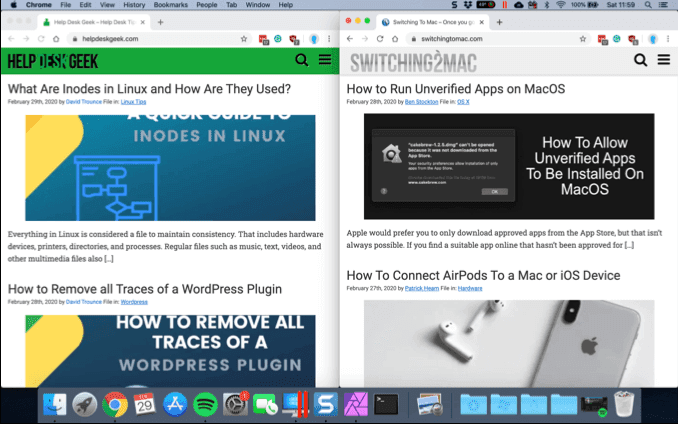Launch Spotify from the dock
Image resolution: width=678 pixels, height=424 pixels.
coord(205,405)
